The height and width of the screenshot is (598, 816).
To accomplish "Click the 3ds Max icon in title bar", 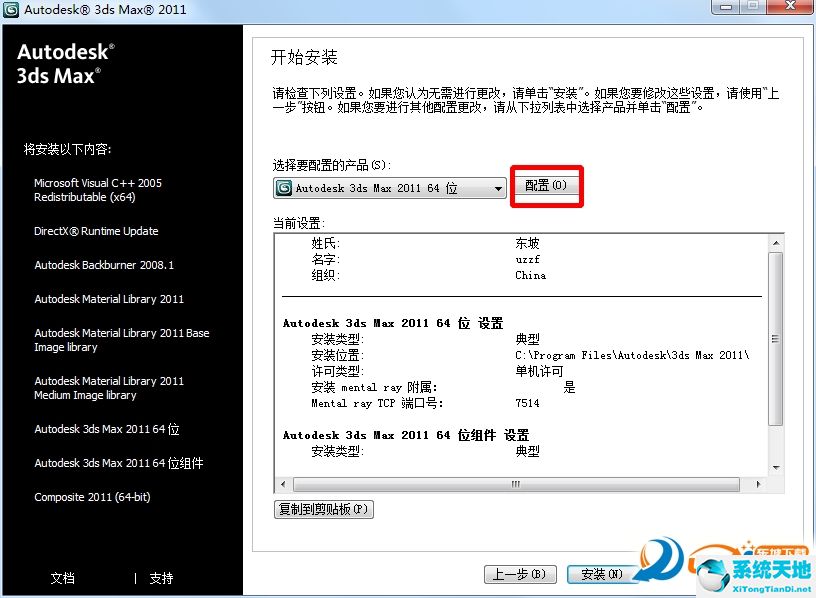I will (10, 10).
